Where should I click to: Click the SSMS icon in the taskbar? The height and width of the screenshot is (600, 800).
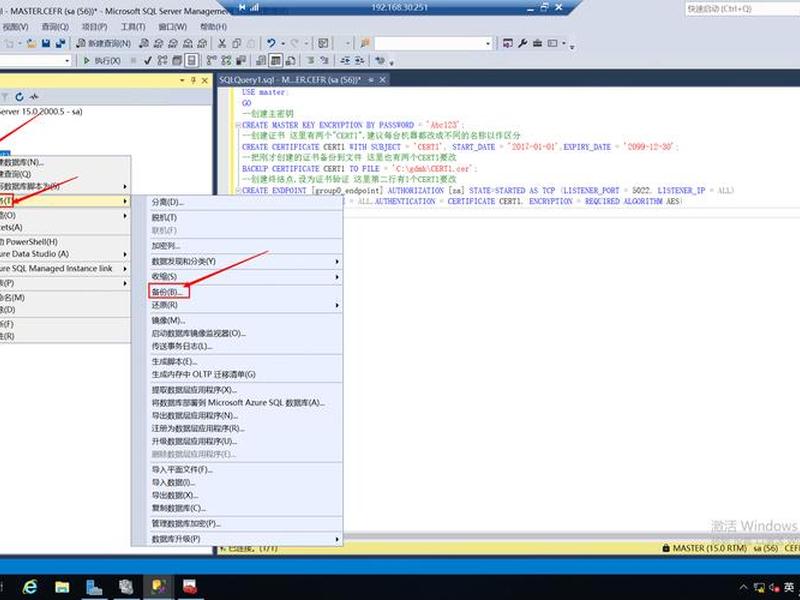pyautogui.click(x=158, y=587)
